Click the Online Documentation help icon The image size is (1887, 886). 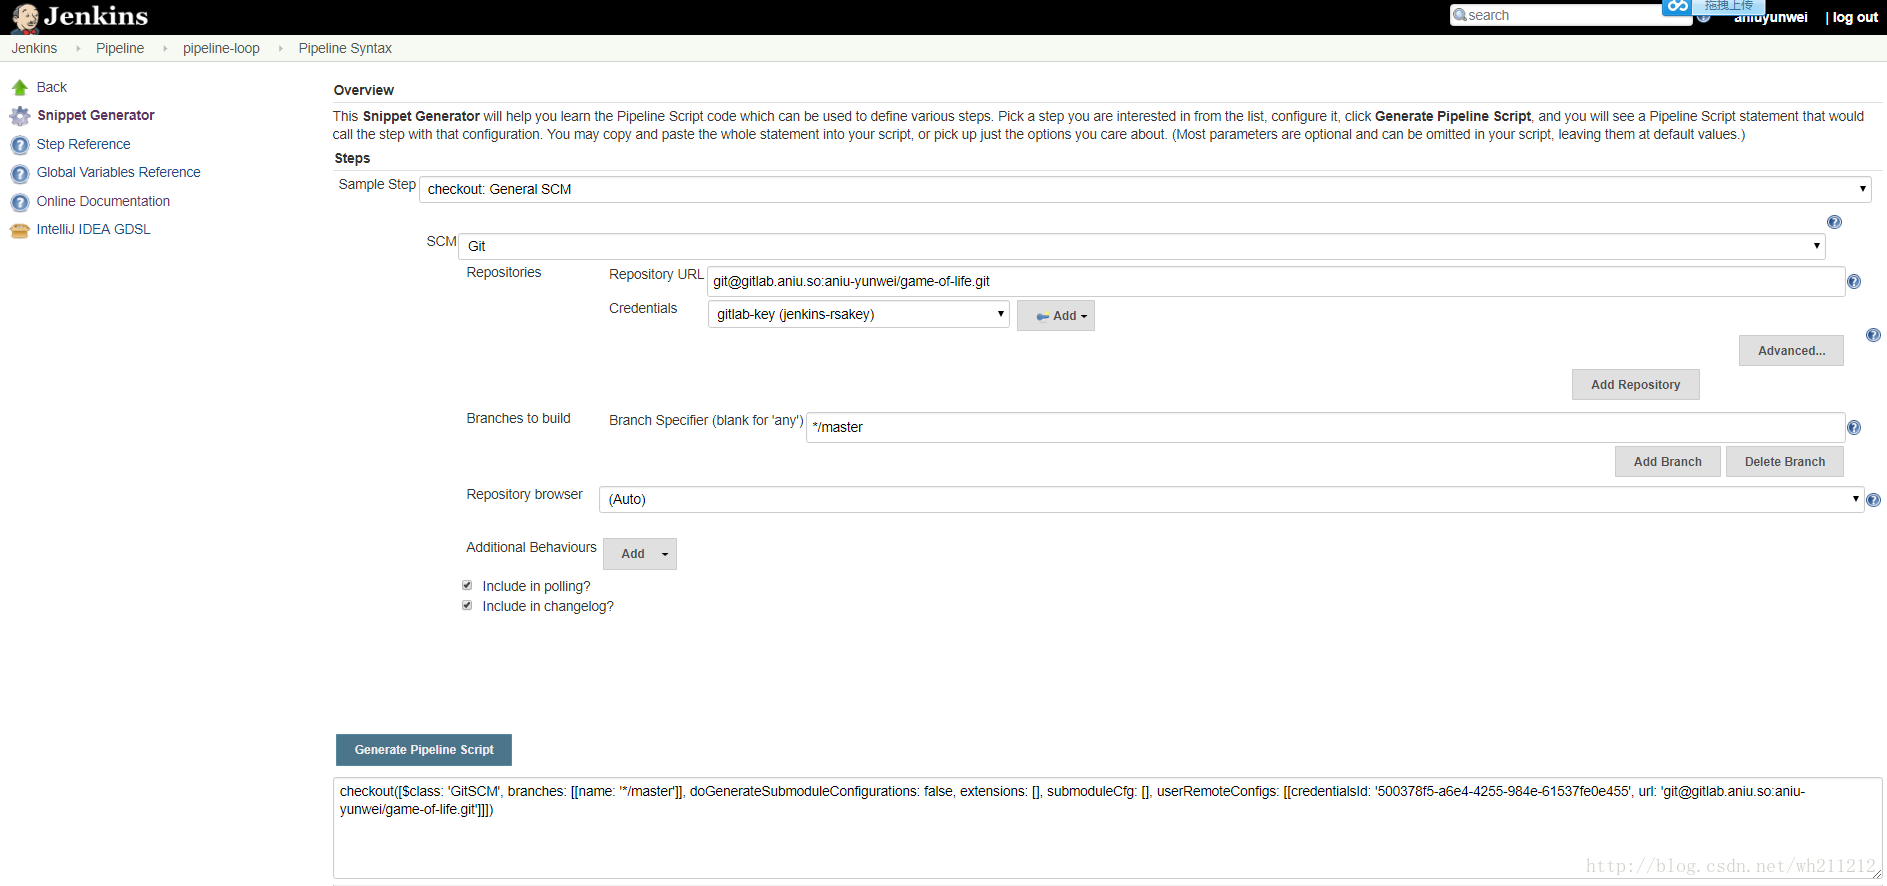(x=19, y=202)
